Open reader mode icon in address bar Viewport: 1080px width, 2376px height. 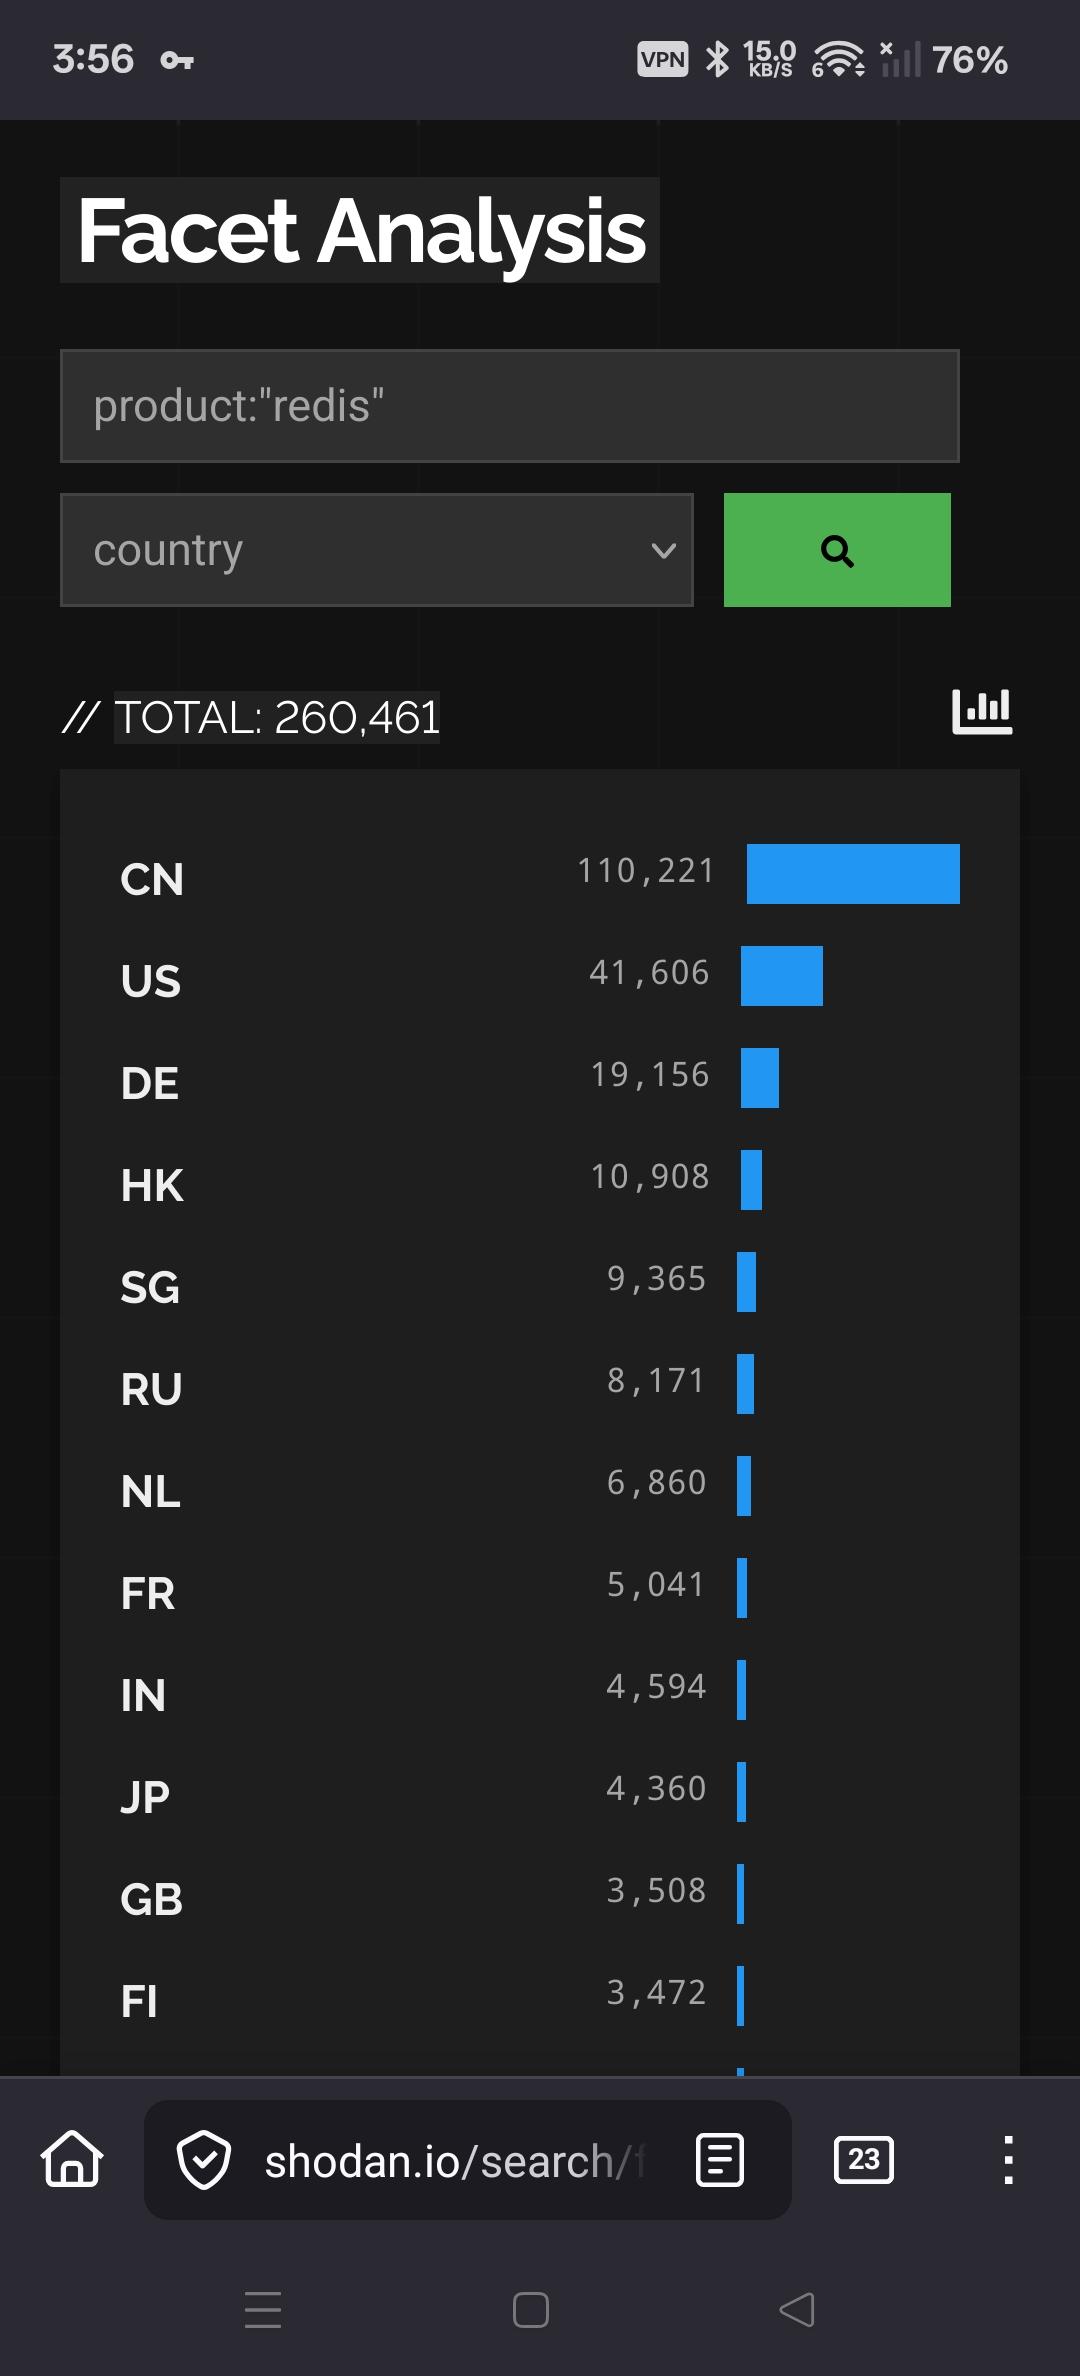point(720,2160)
